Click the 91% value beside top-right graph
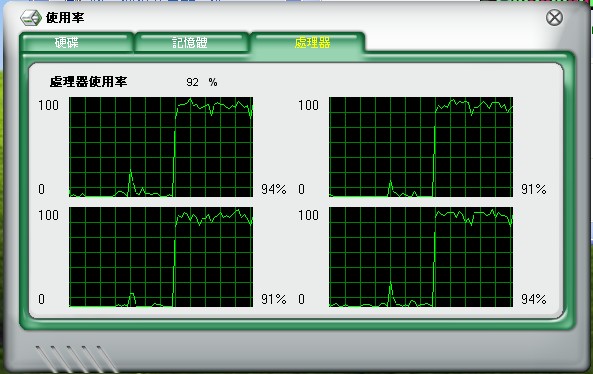Screen dimensions: 593x374 pos(534,189)
